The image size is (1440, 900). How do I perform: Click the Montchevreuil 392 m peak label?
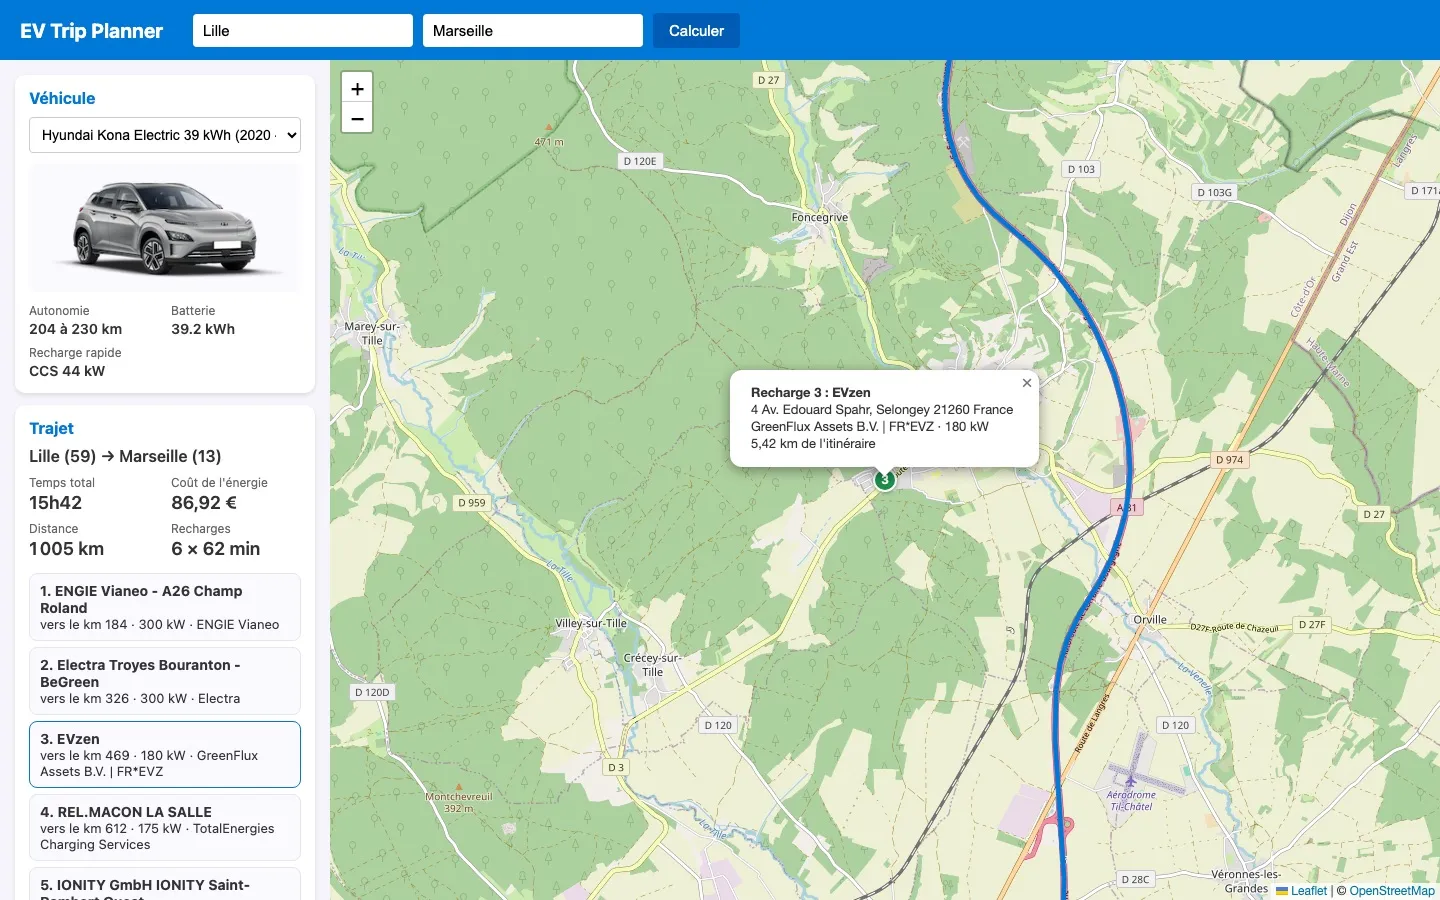pyautogui.click(x=458, y=802)
